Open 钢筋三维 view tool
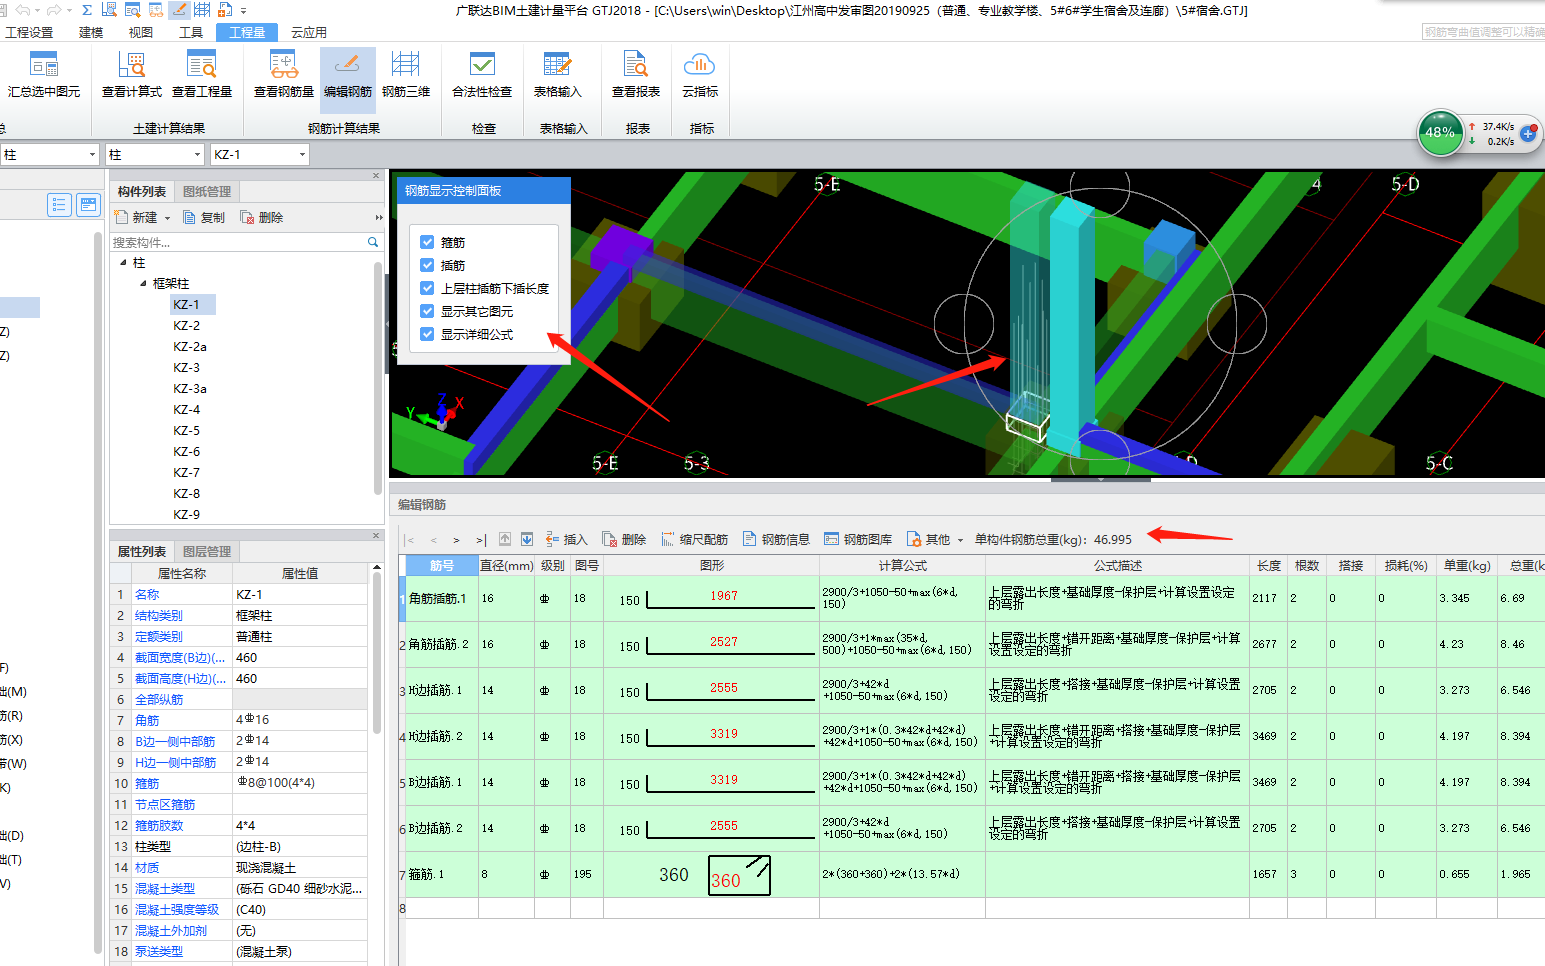 click(x=406, y=75)
